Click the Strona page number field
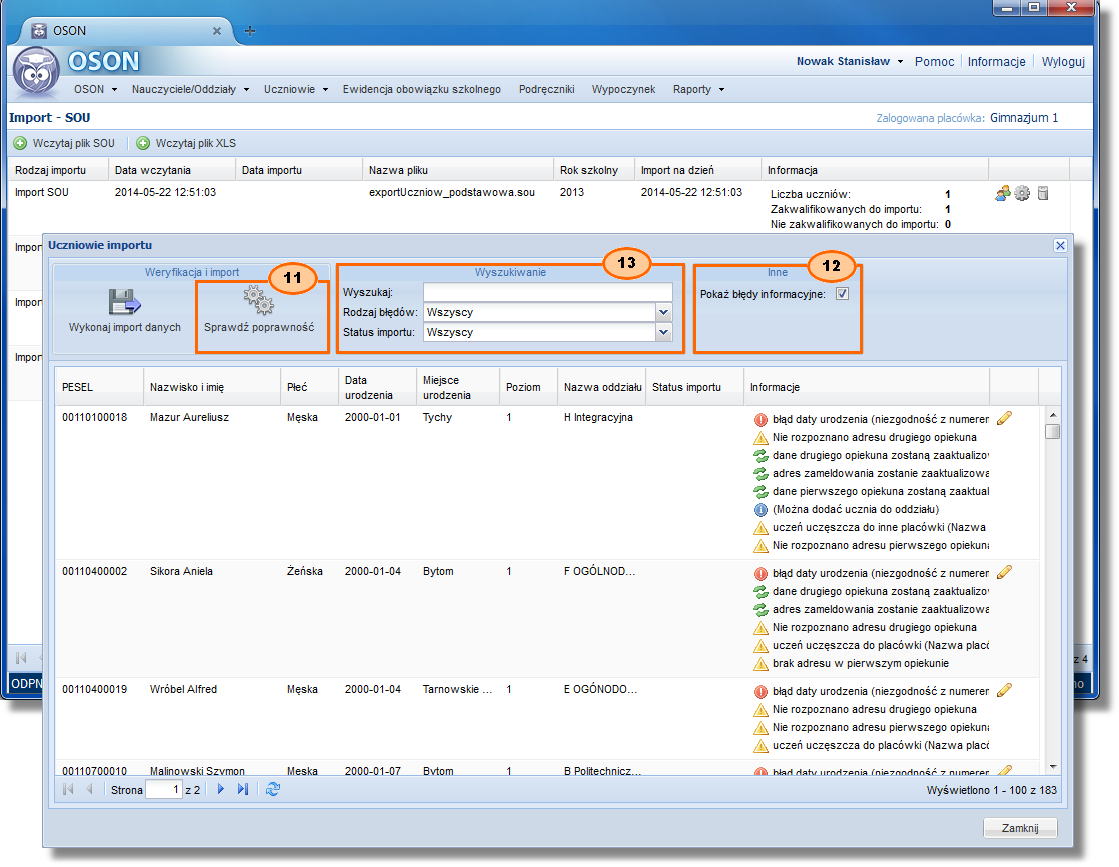The height and width of the screenshot is (867, 1119). coord(164,789)
